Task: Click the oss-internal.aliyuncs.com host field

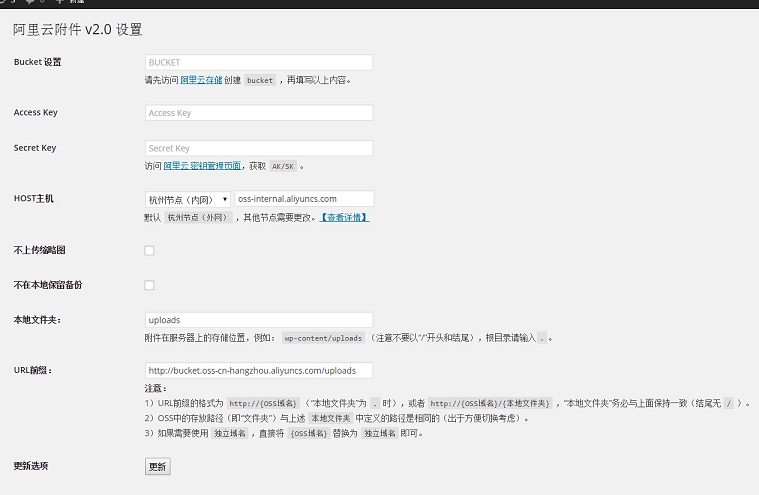Action: [304, 199]
